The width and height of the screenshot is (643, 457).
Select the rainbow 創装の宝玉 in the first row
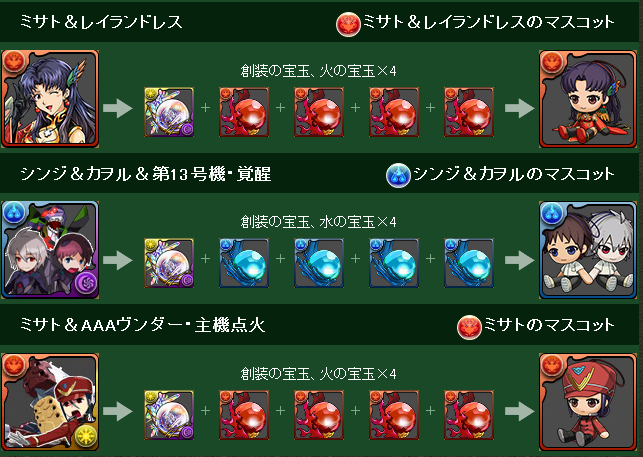pos(169,112)
